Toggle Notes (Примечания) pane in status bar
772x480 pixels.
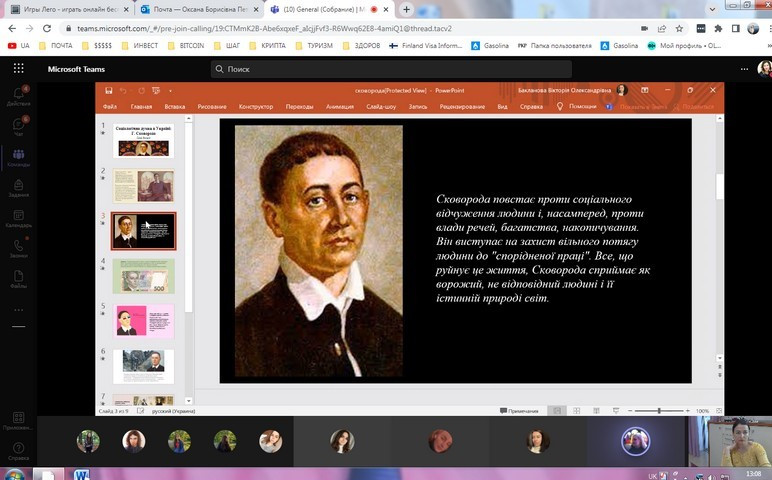tap(520, 411)
